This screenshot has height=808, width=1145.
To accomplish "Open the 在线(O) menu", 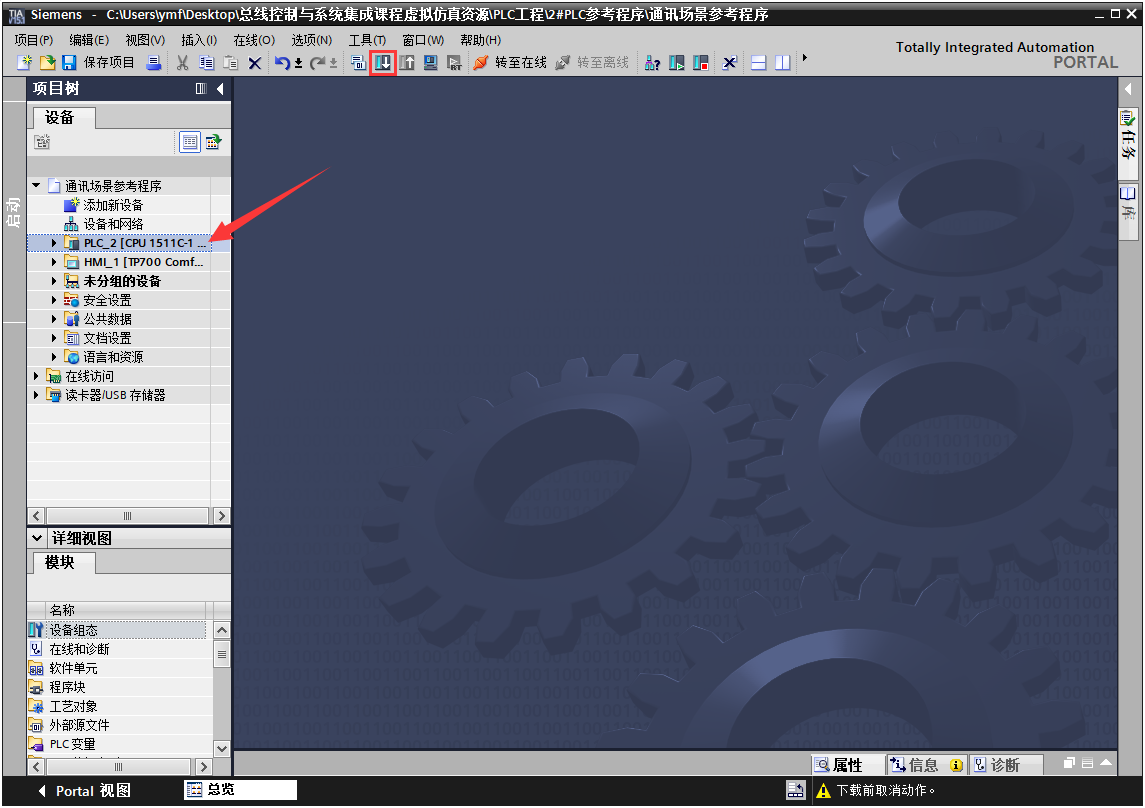I will 254,40.
